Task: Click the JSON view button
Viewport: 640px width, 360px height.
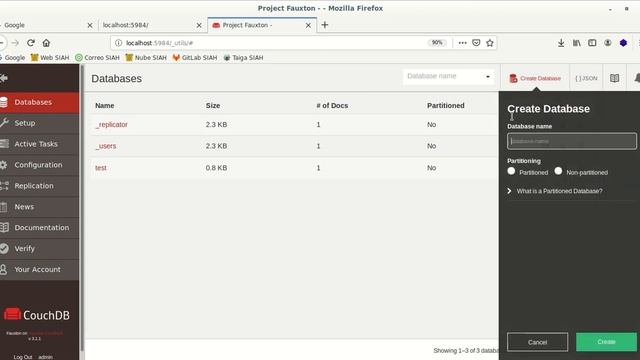Action: [x=586, y=78]
